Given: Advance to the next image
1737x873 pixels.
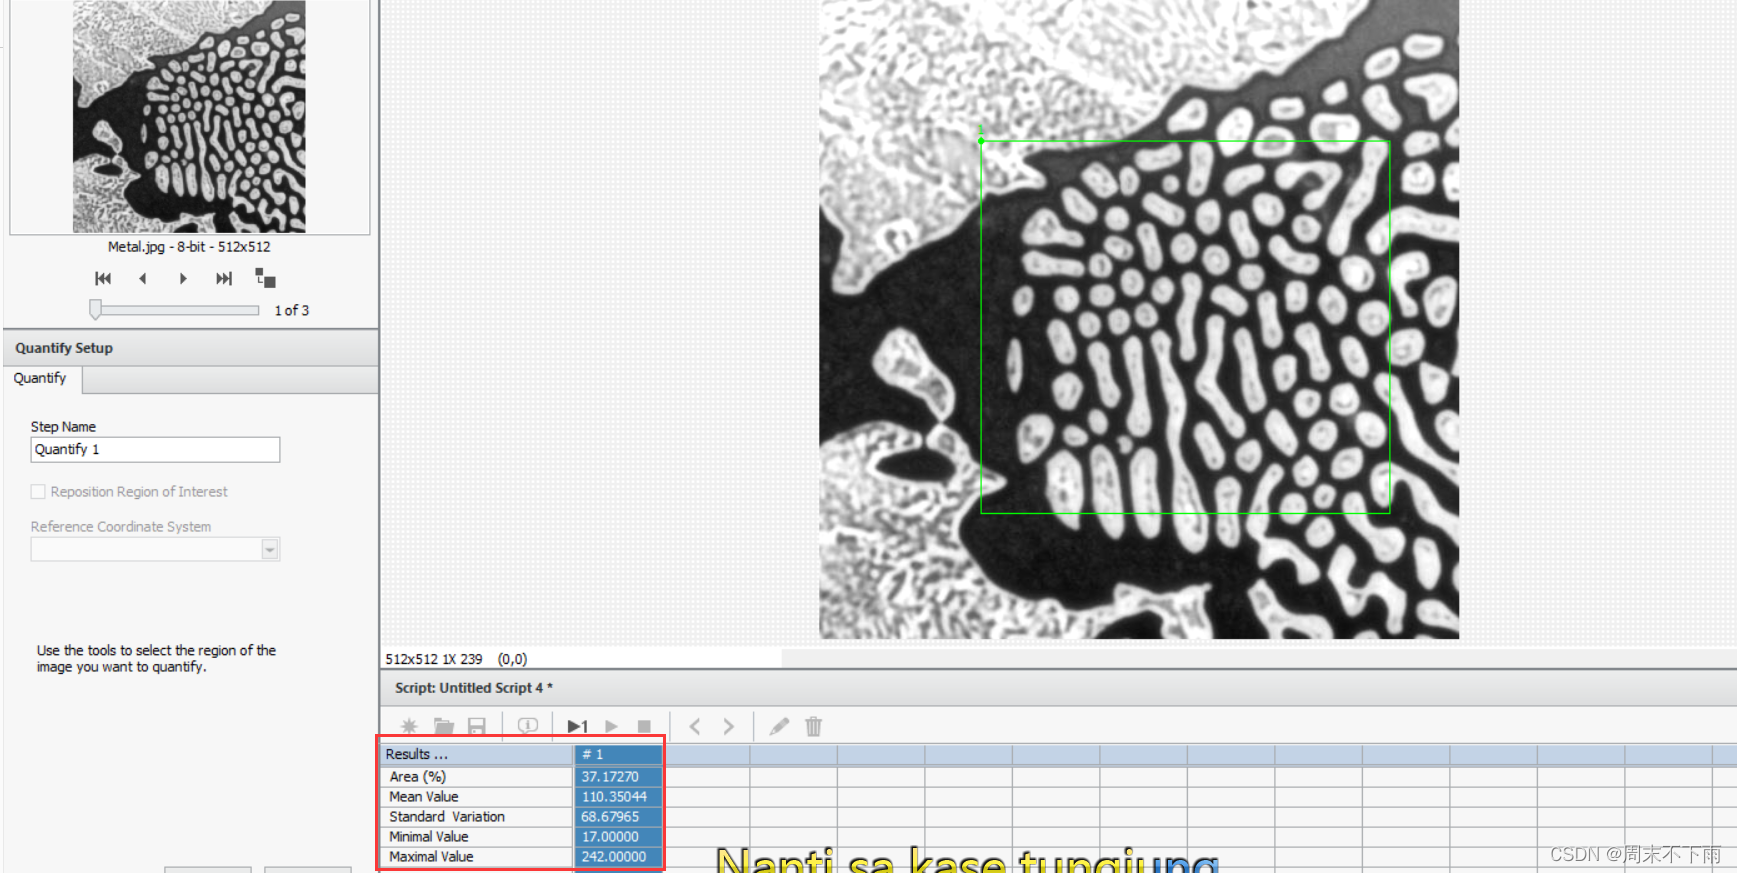Looking at the screenshot, I should [x=183, y=278].
